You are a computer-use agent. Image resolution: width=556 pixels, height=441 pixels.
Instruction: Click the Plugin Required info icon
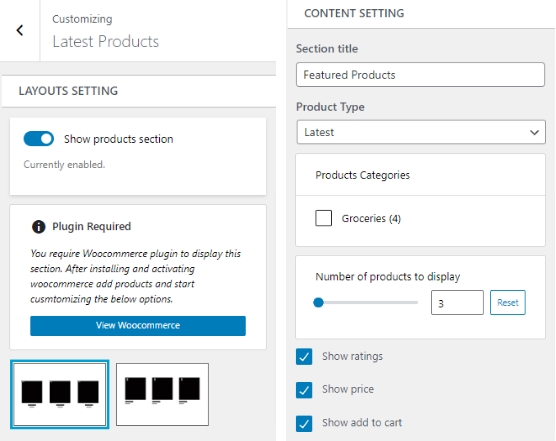39,227
